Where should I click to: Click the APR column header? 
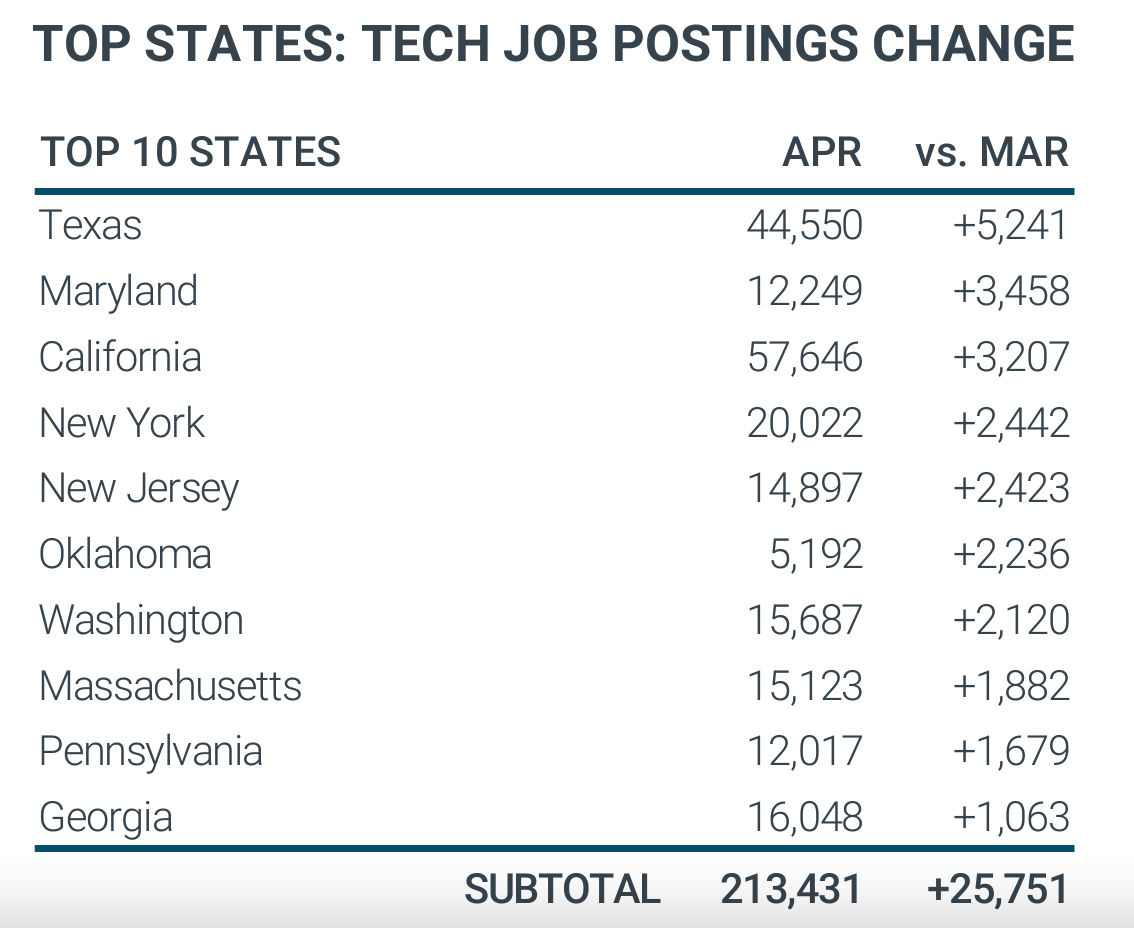(822, 152)
